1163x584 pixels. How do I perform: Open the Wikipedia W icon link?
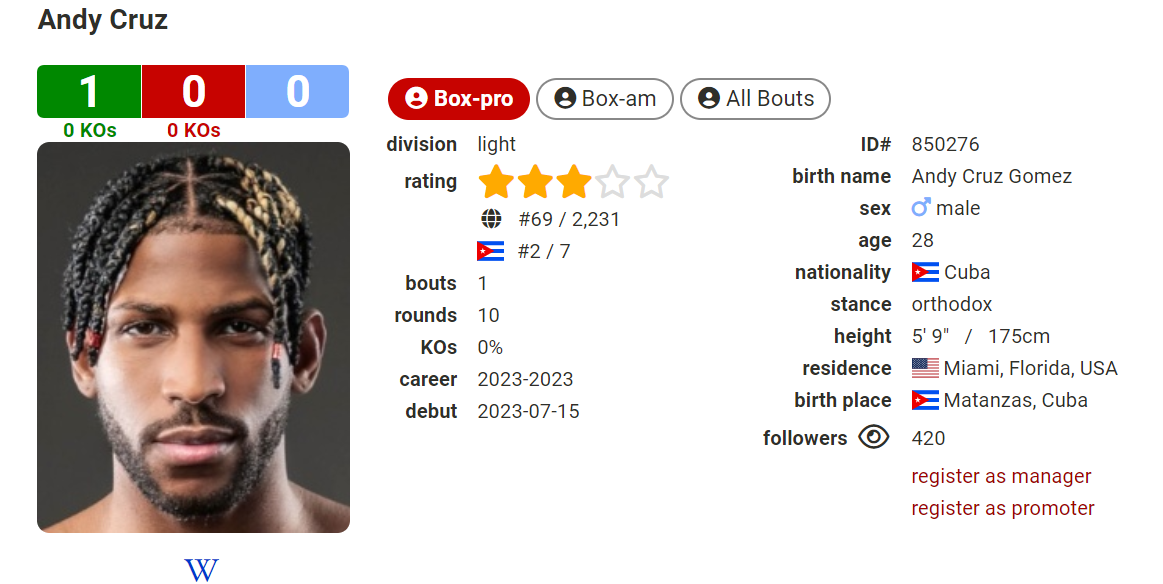tap(201, 570)
